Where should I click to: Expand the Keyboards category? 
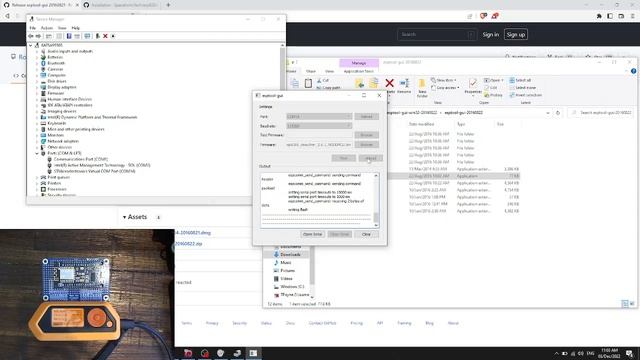[37, 123]
